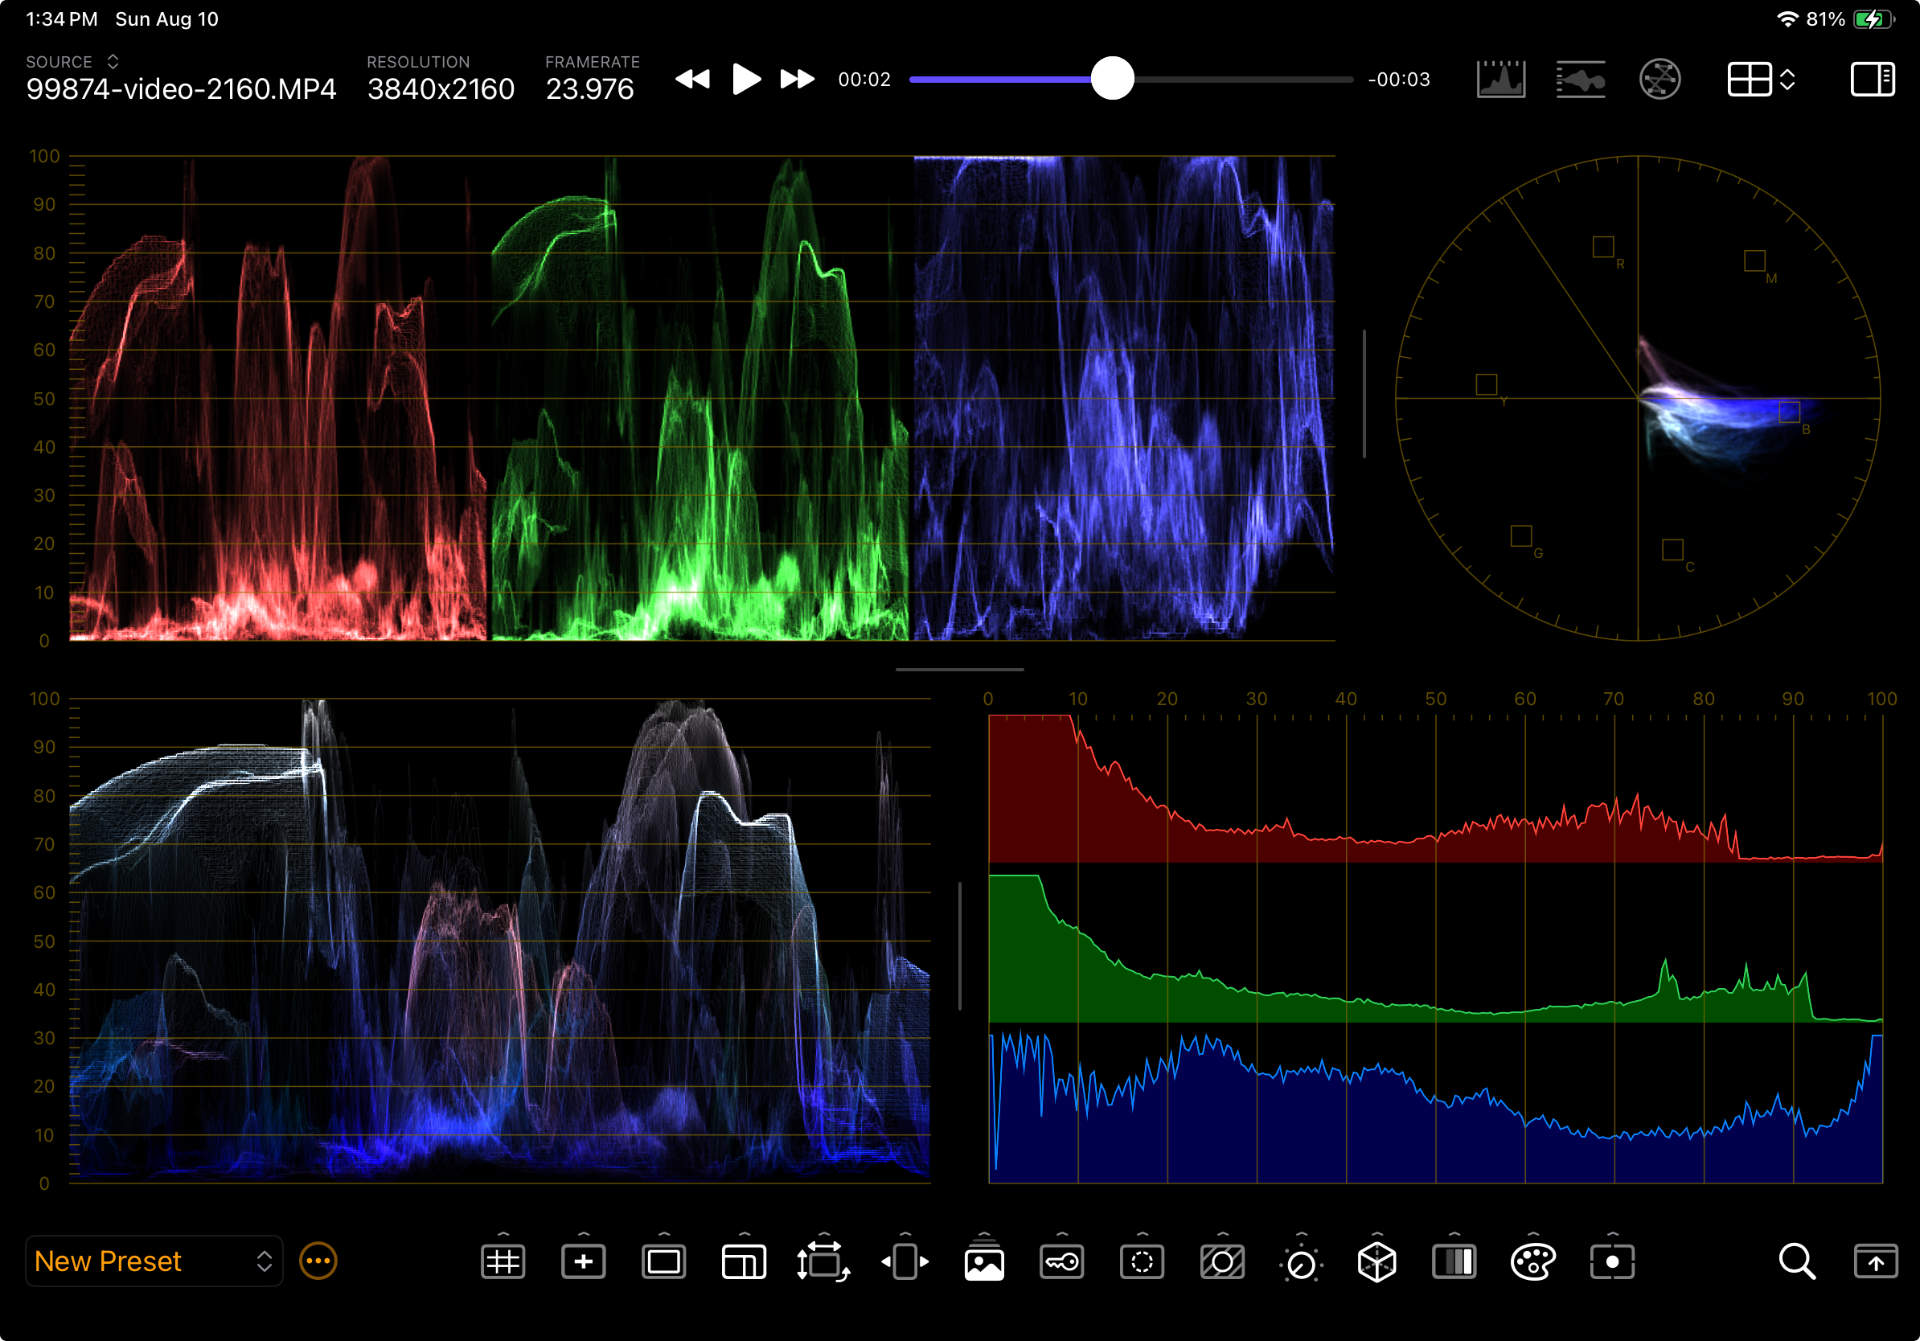1920x1341 pixels.
Task: Toggle the grid overlay tool
Action: click(x=502, y=1262)
